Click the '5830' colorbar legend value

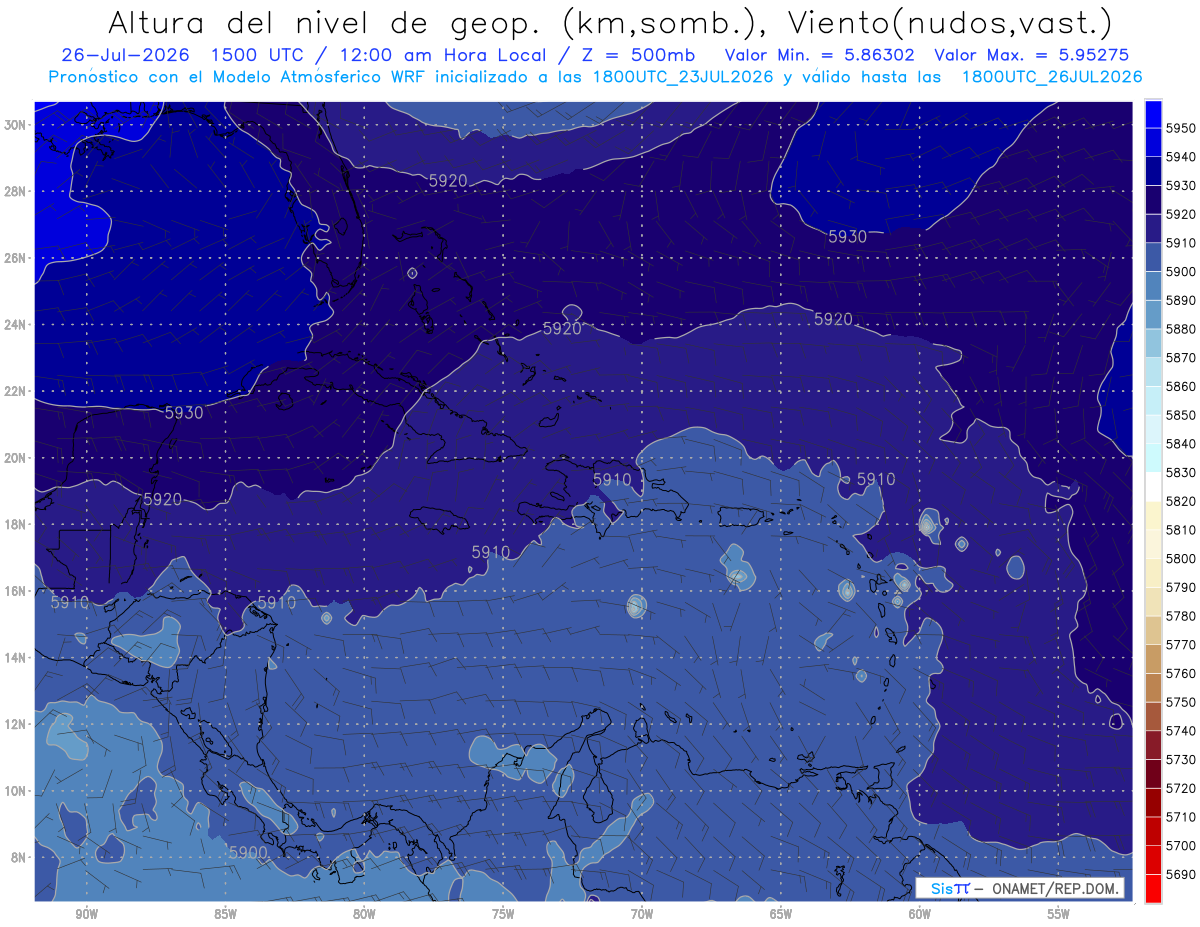click(1180, 472)
